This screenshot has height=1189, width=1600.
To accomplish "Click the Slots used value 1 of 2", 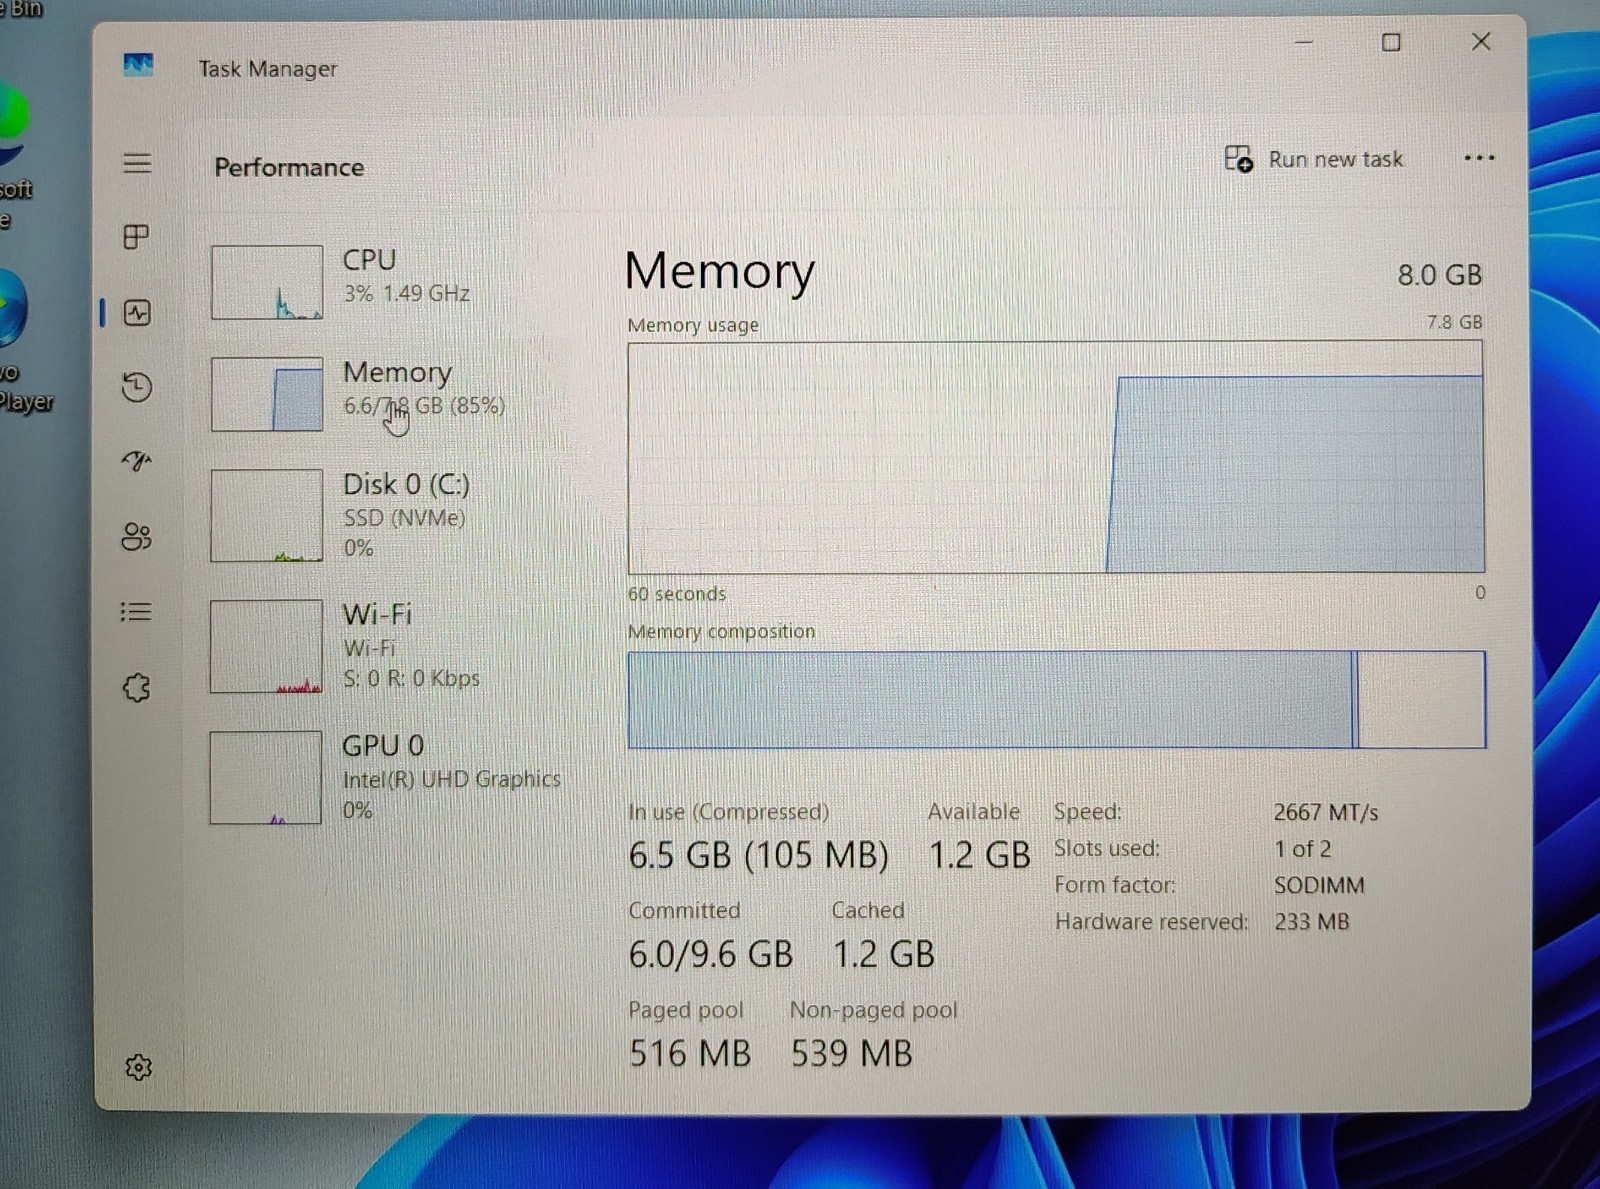I will click(1302, 849).
